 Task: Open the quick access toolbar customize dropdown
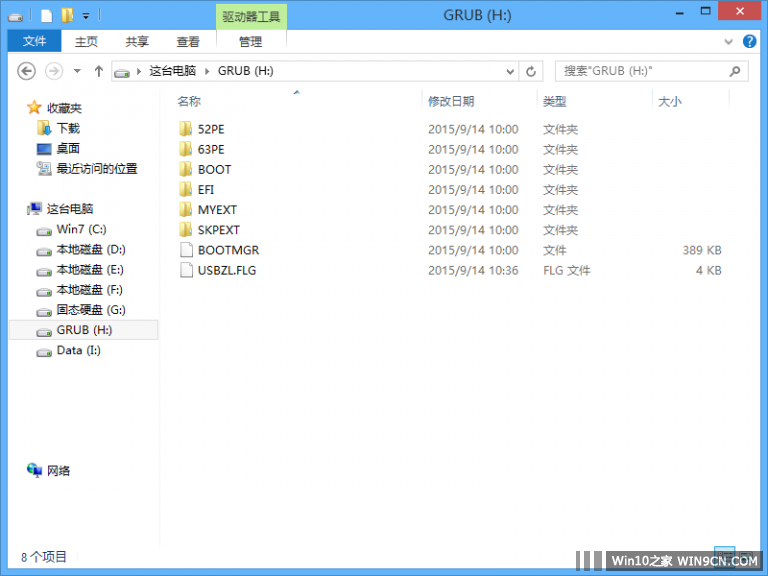[86, 15]
